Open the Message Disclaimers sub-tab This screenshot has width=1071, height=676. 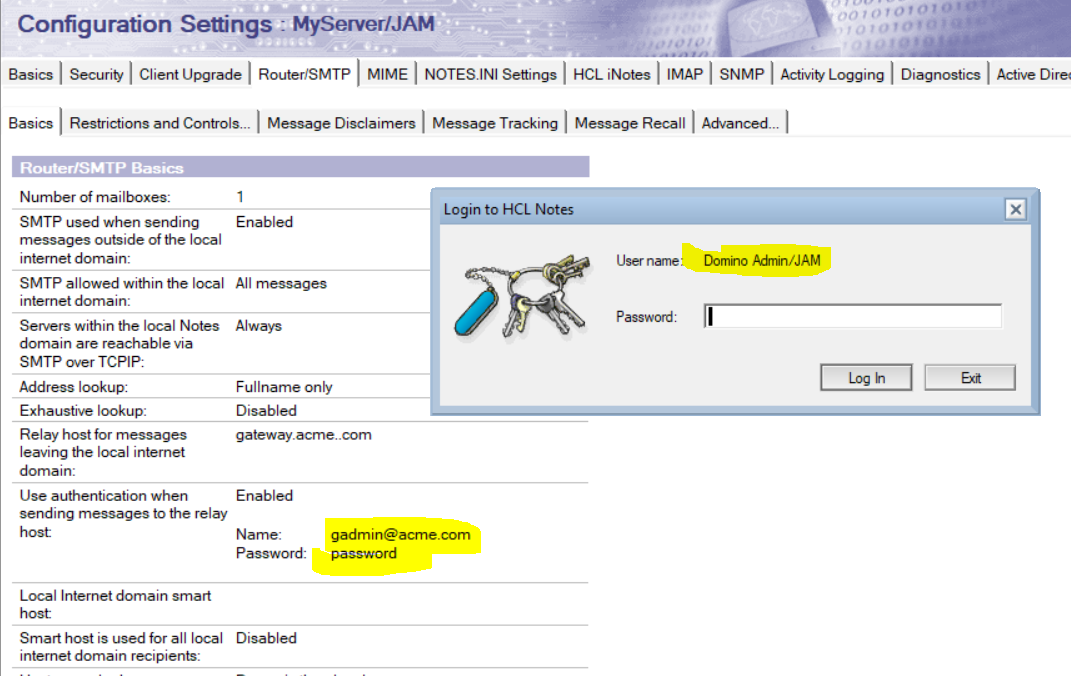(x=341, y=123)
